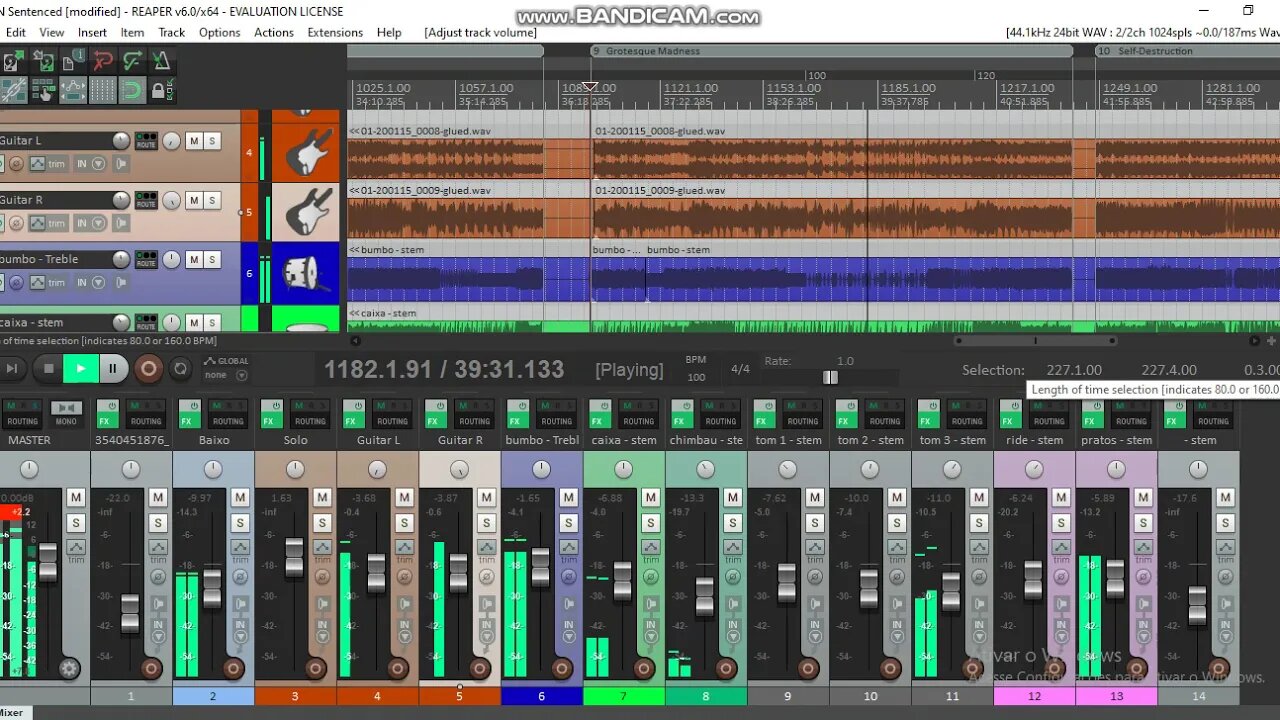
Task: Open Guitar R IN input dropdown in track panel
Action: pyautogui.click(x=90, y=223)
